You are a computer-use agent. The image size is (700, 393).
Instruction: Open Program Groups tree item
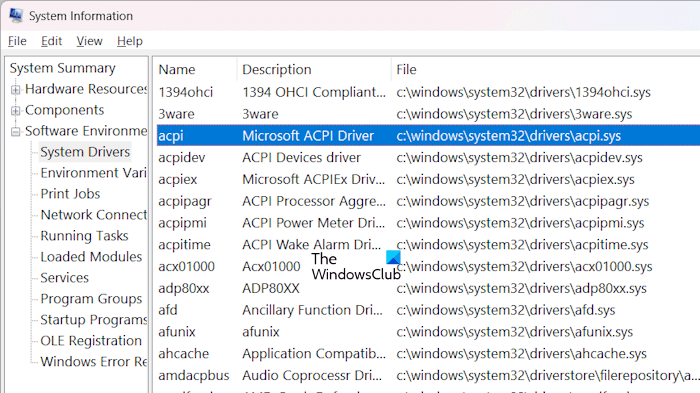coord(91,299)
